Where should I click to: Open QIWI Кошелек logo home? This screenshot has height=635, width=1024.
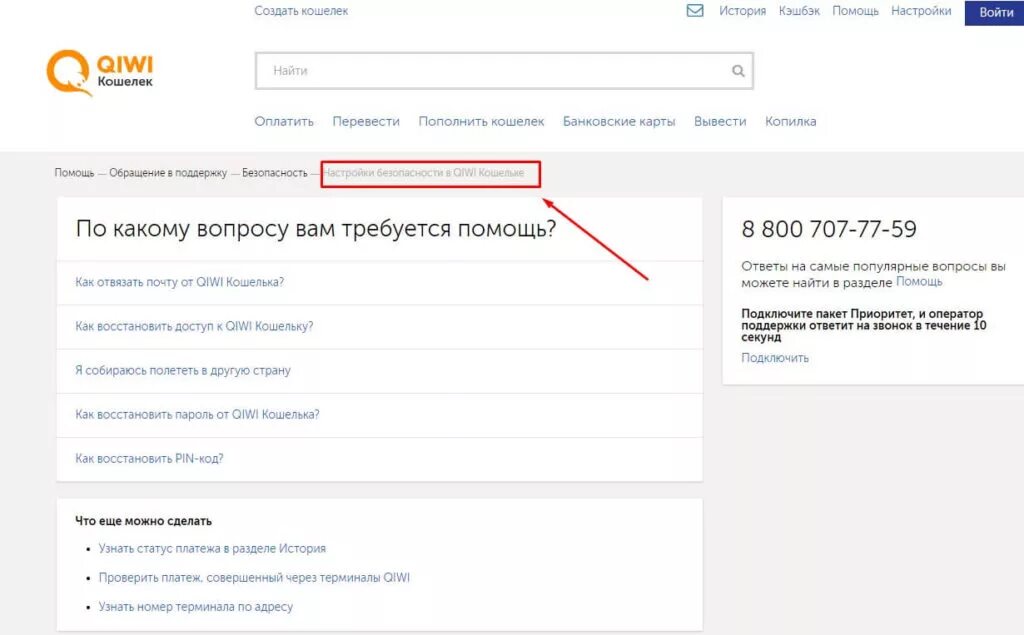pyautogui.click(x=99, y=73)
